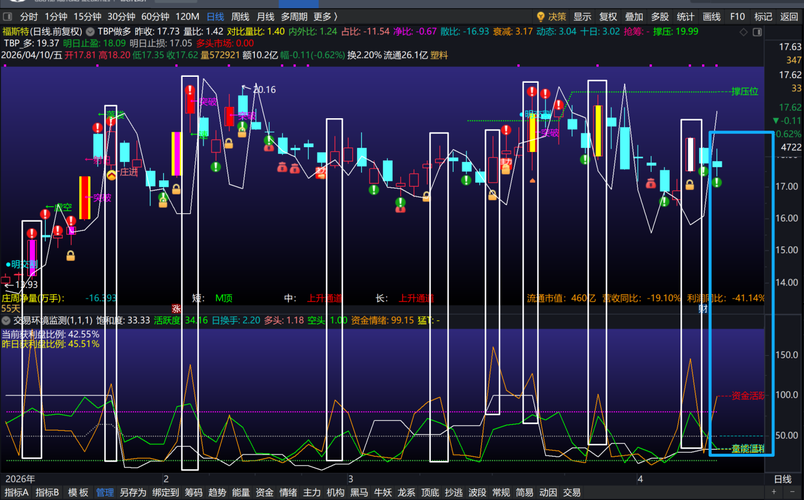Image resolution: width=804 pixels, height=500 pixels.
Task: Switch to the 周线 weekly tab
Action: 240,17
